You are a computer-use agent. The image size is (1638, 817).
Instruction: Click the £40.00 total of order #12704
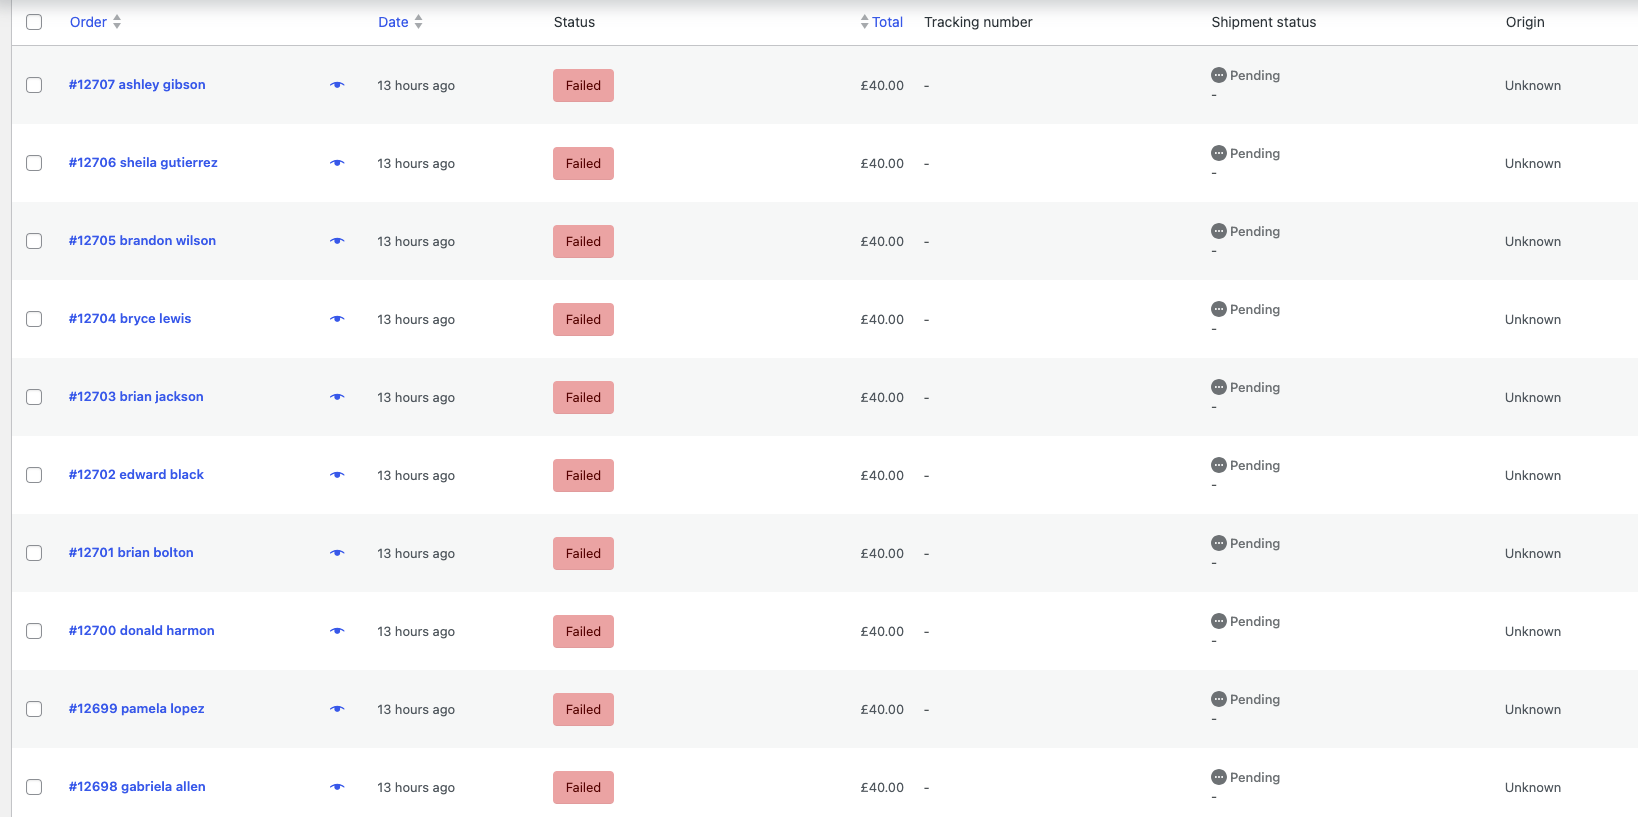point(881,320)
